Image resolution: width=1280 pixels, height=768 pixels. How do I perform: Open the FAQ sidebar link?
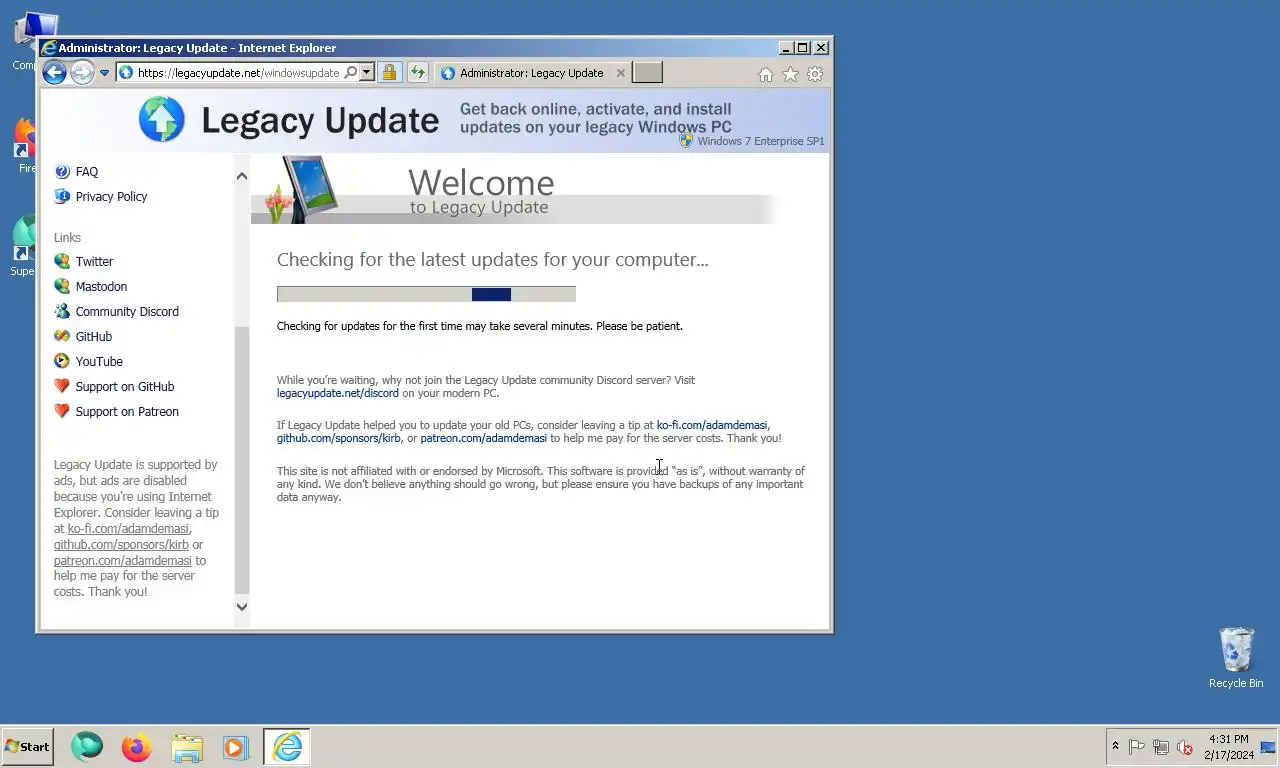87,172
